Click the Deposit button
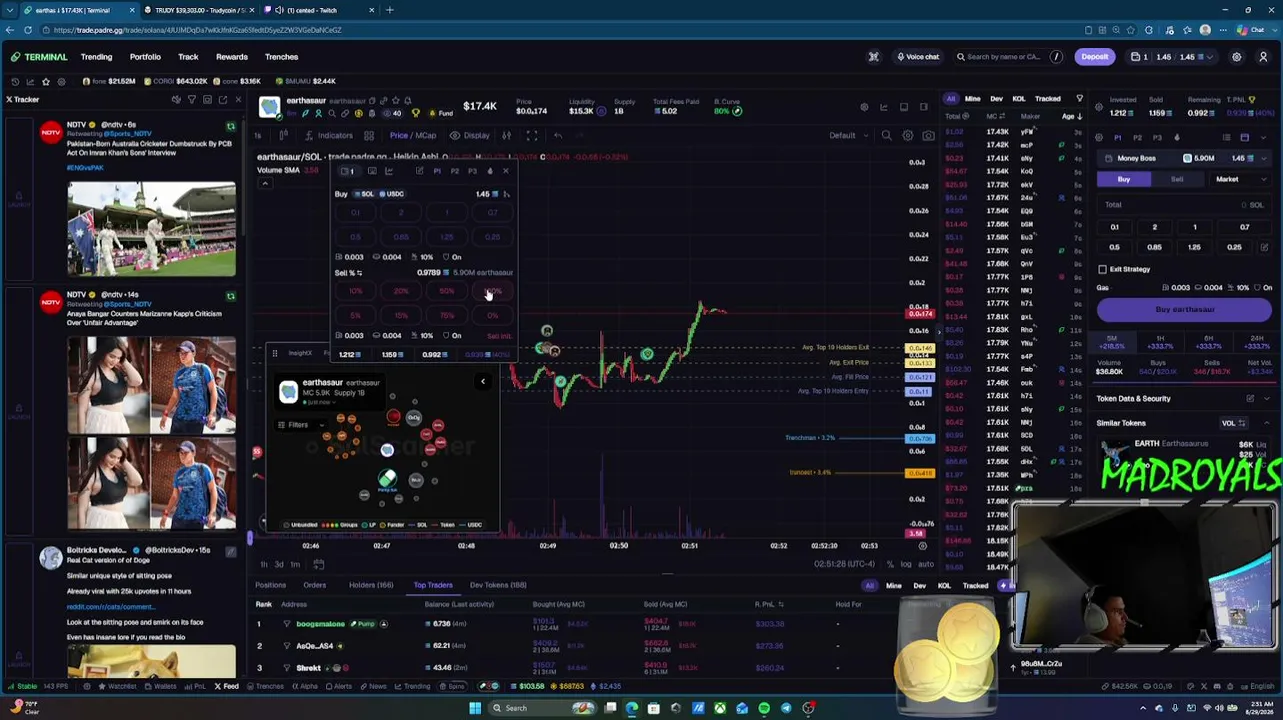 [x=1094, y=57]
